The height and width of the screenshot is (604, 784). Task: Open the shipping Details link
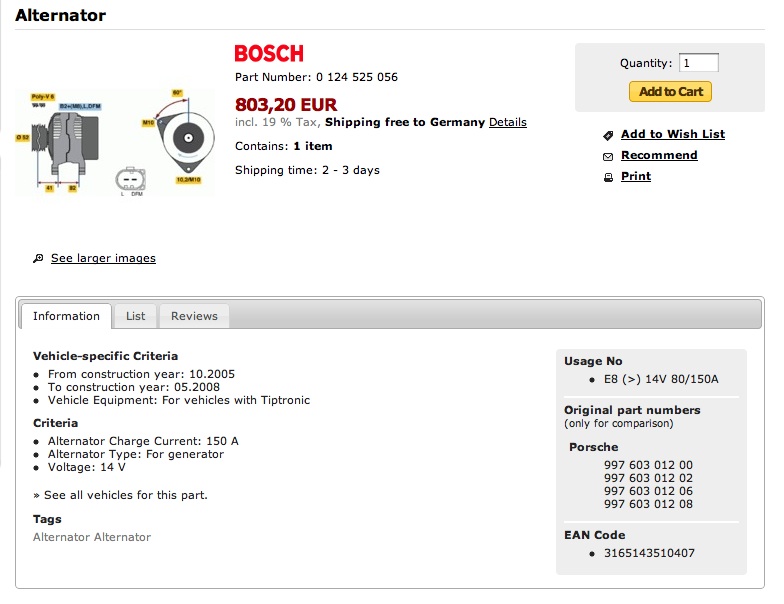(x=508, y=122)
